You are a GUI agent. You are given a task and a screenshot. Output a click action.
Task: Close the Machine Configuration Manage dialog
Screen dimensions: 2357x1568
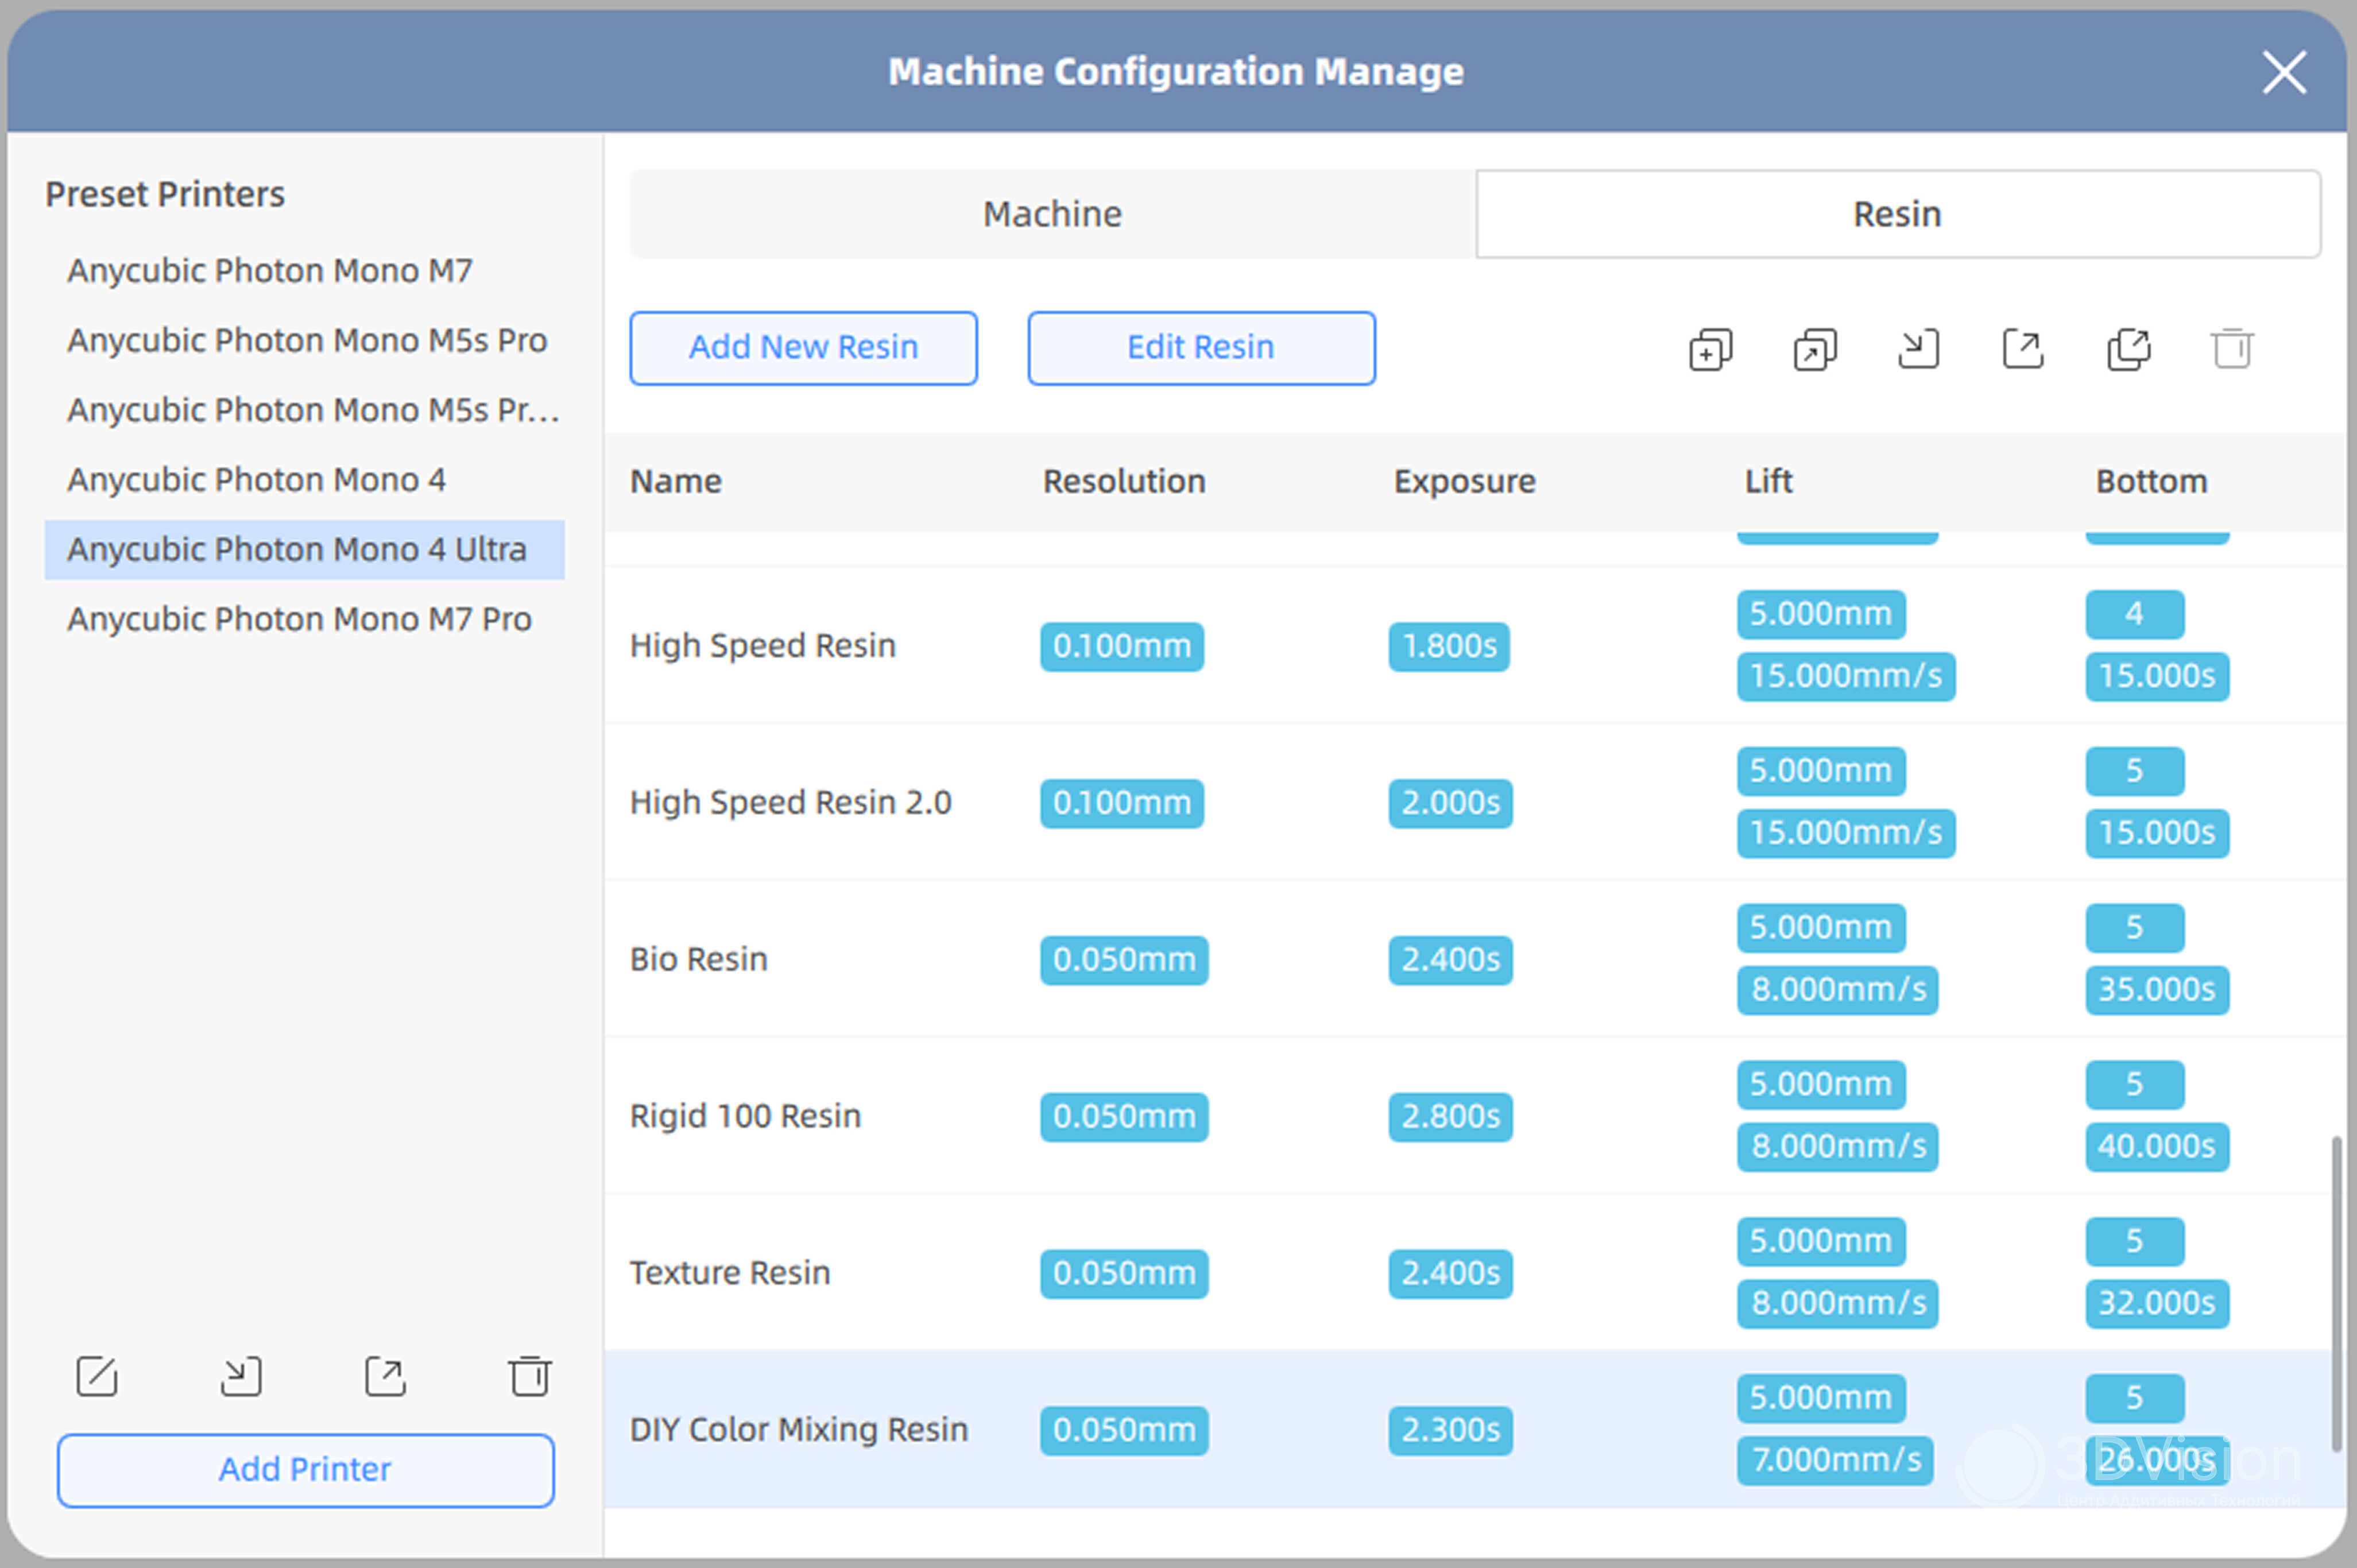(2284, 72)
